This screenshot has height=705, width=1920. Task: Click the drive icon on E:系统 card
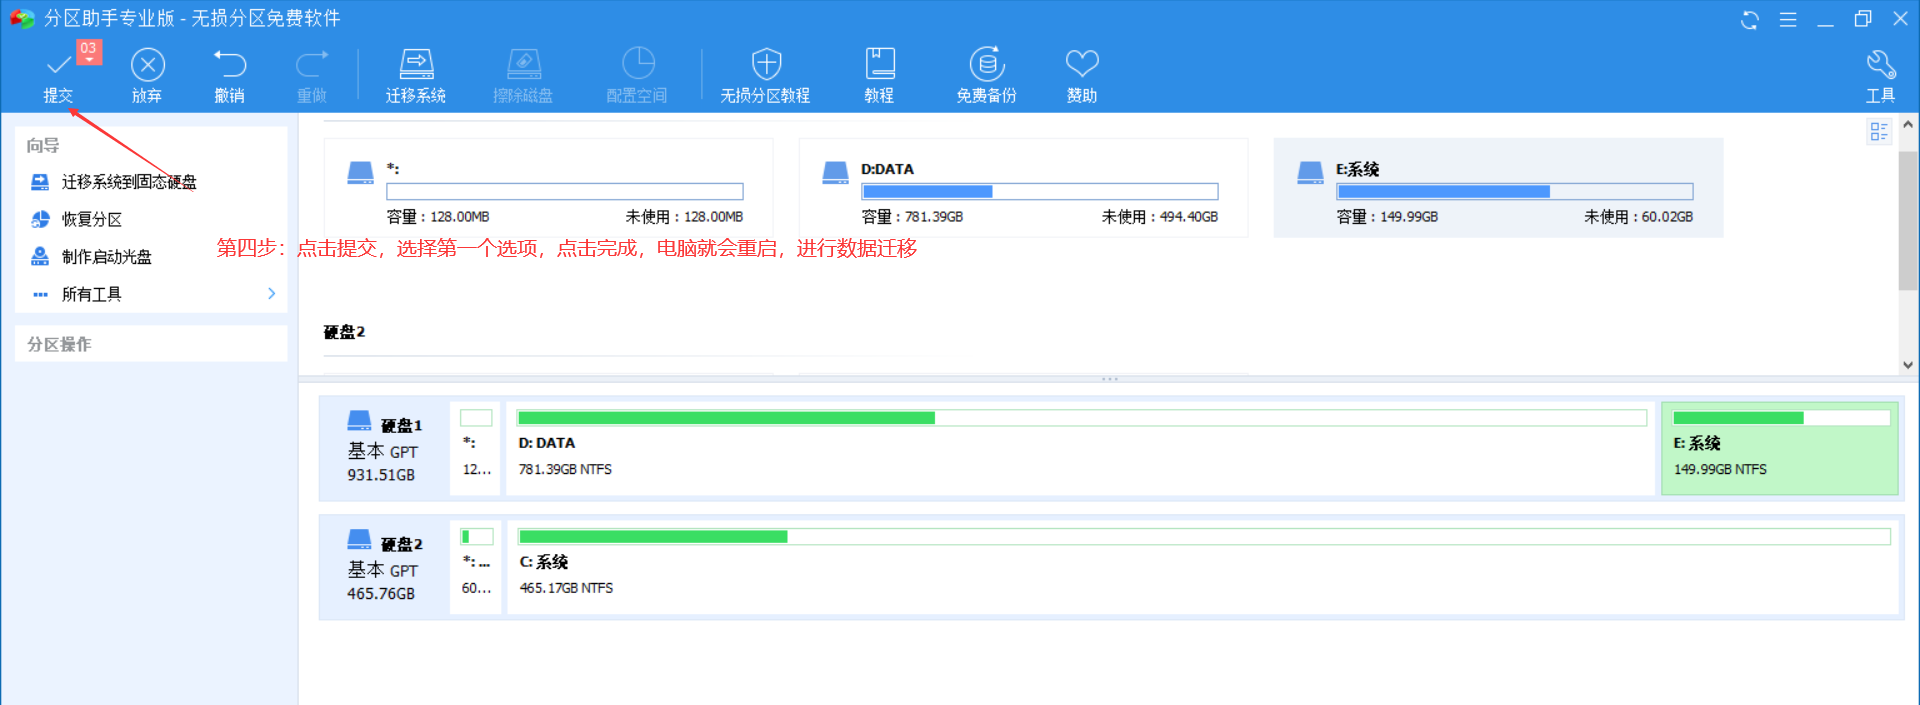(x=1310, y=173)
